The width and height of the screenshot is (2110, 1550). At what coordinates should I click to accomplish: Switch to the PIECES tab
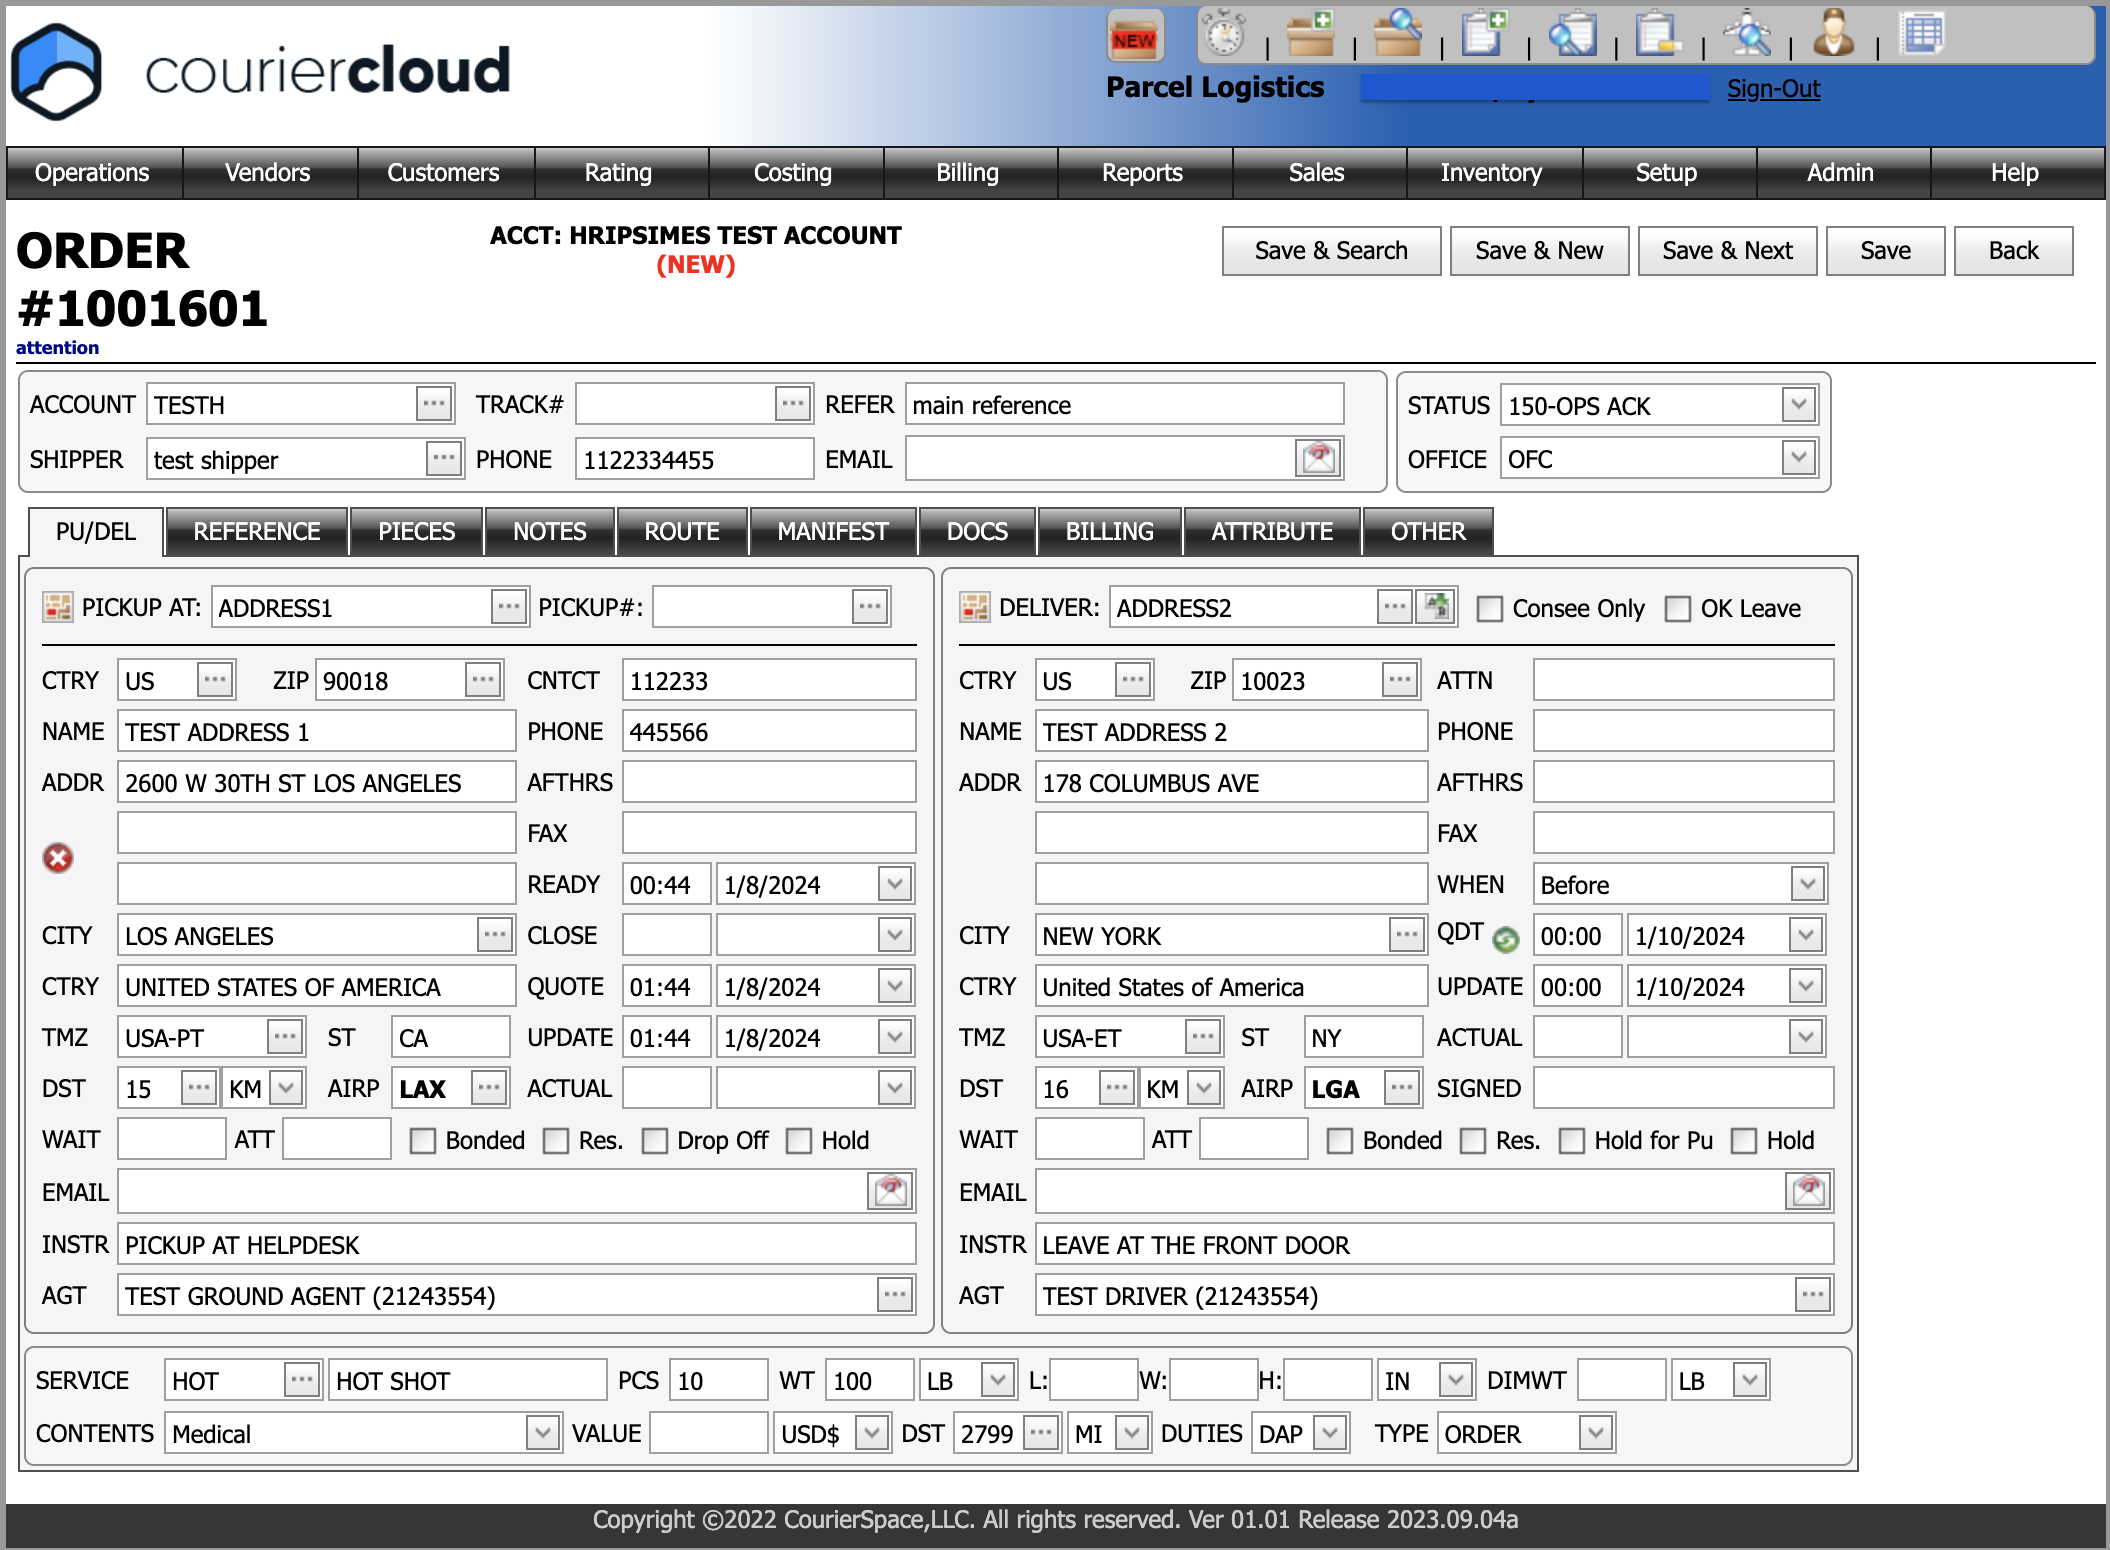416,531
